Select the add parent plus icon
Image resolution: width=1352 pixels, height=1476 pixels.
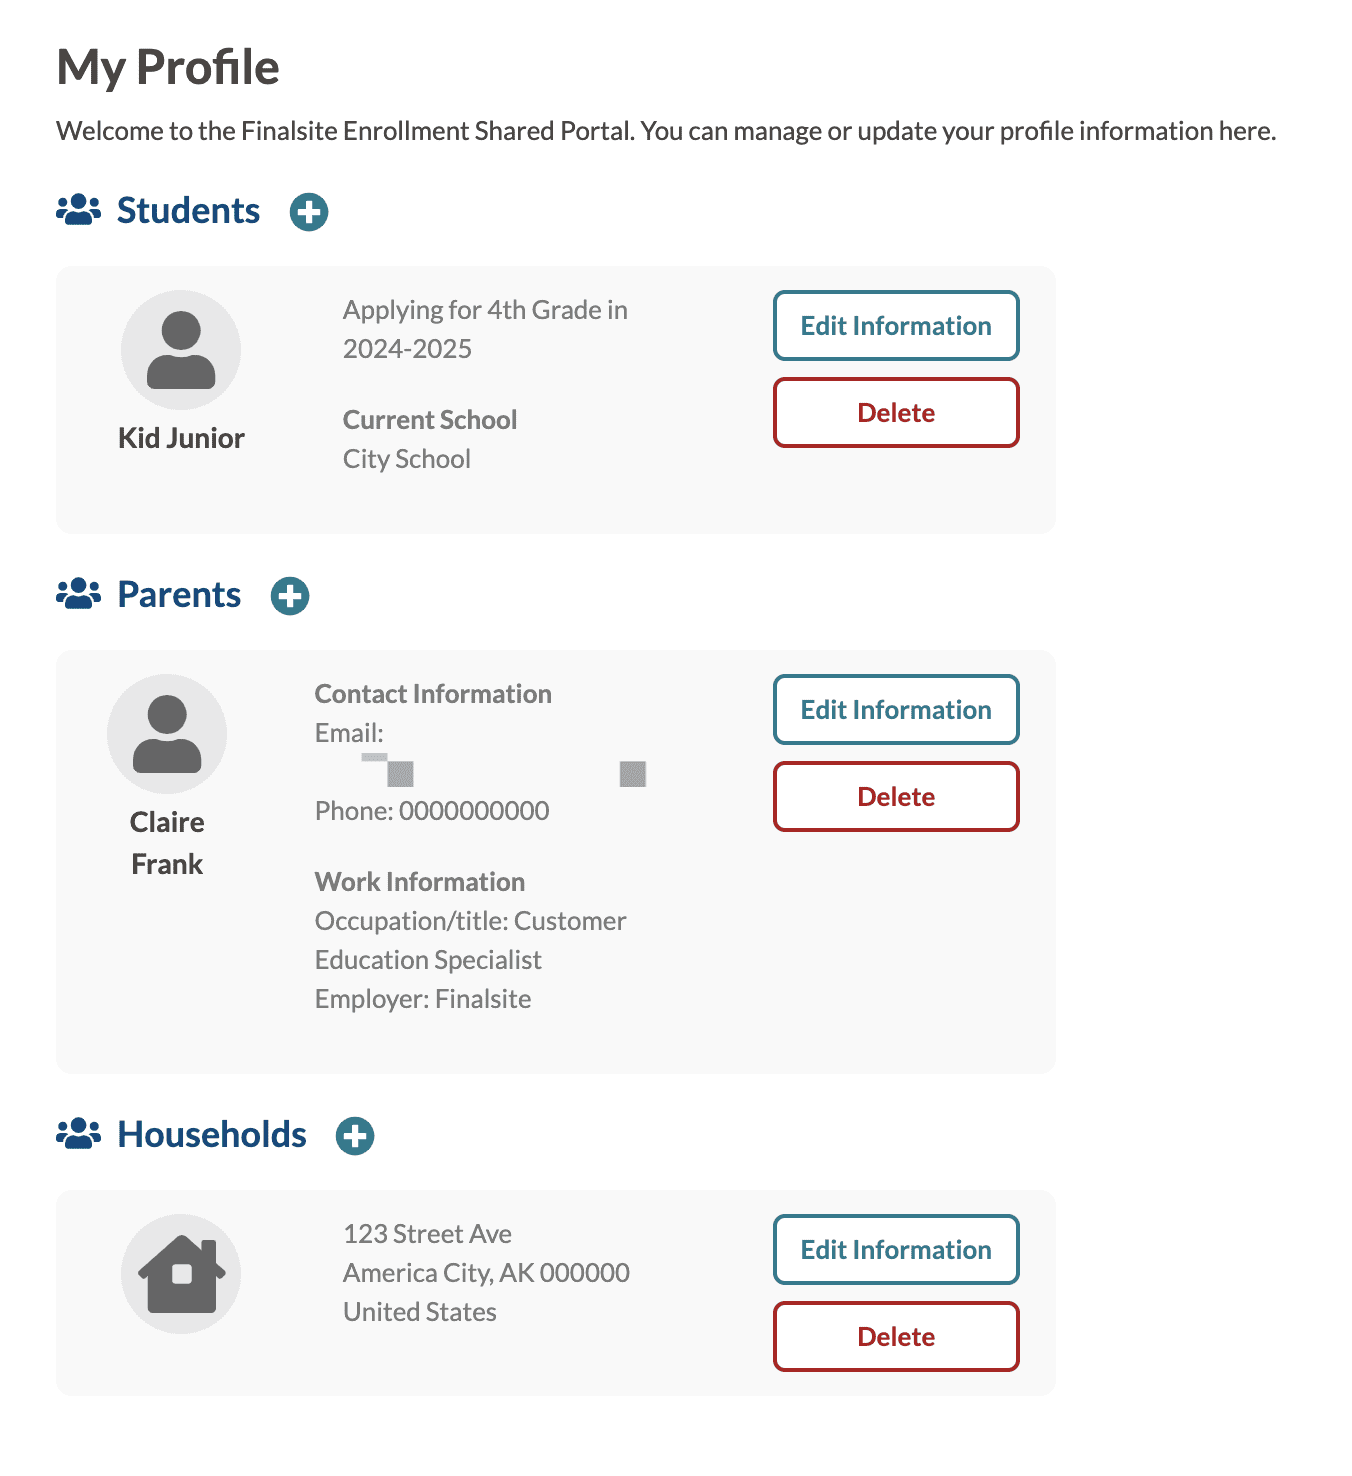pos(289,595)
